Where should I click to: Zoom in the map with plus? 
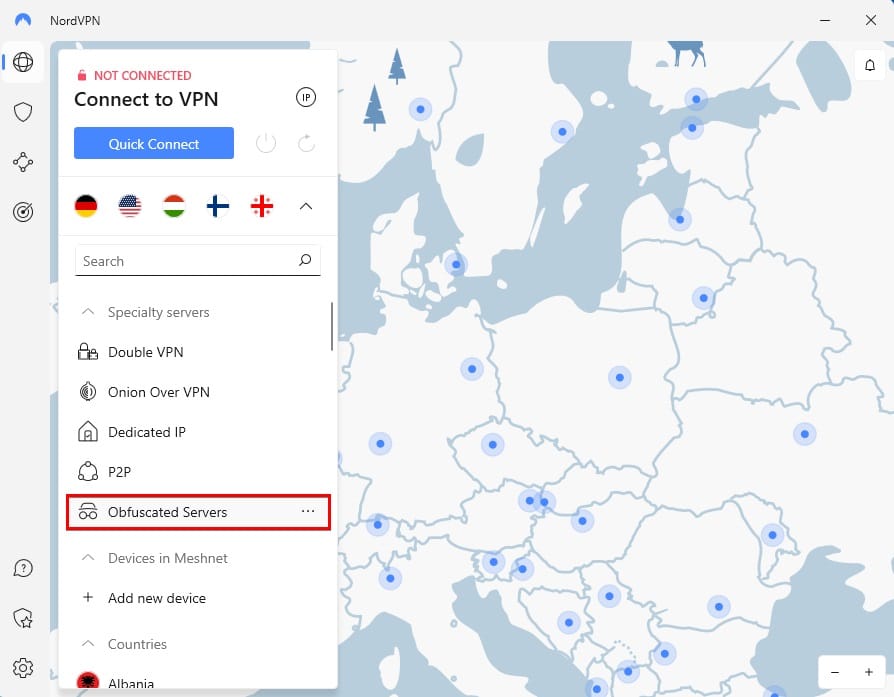pos(869,672)
